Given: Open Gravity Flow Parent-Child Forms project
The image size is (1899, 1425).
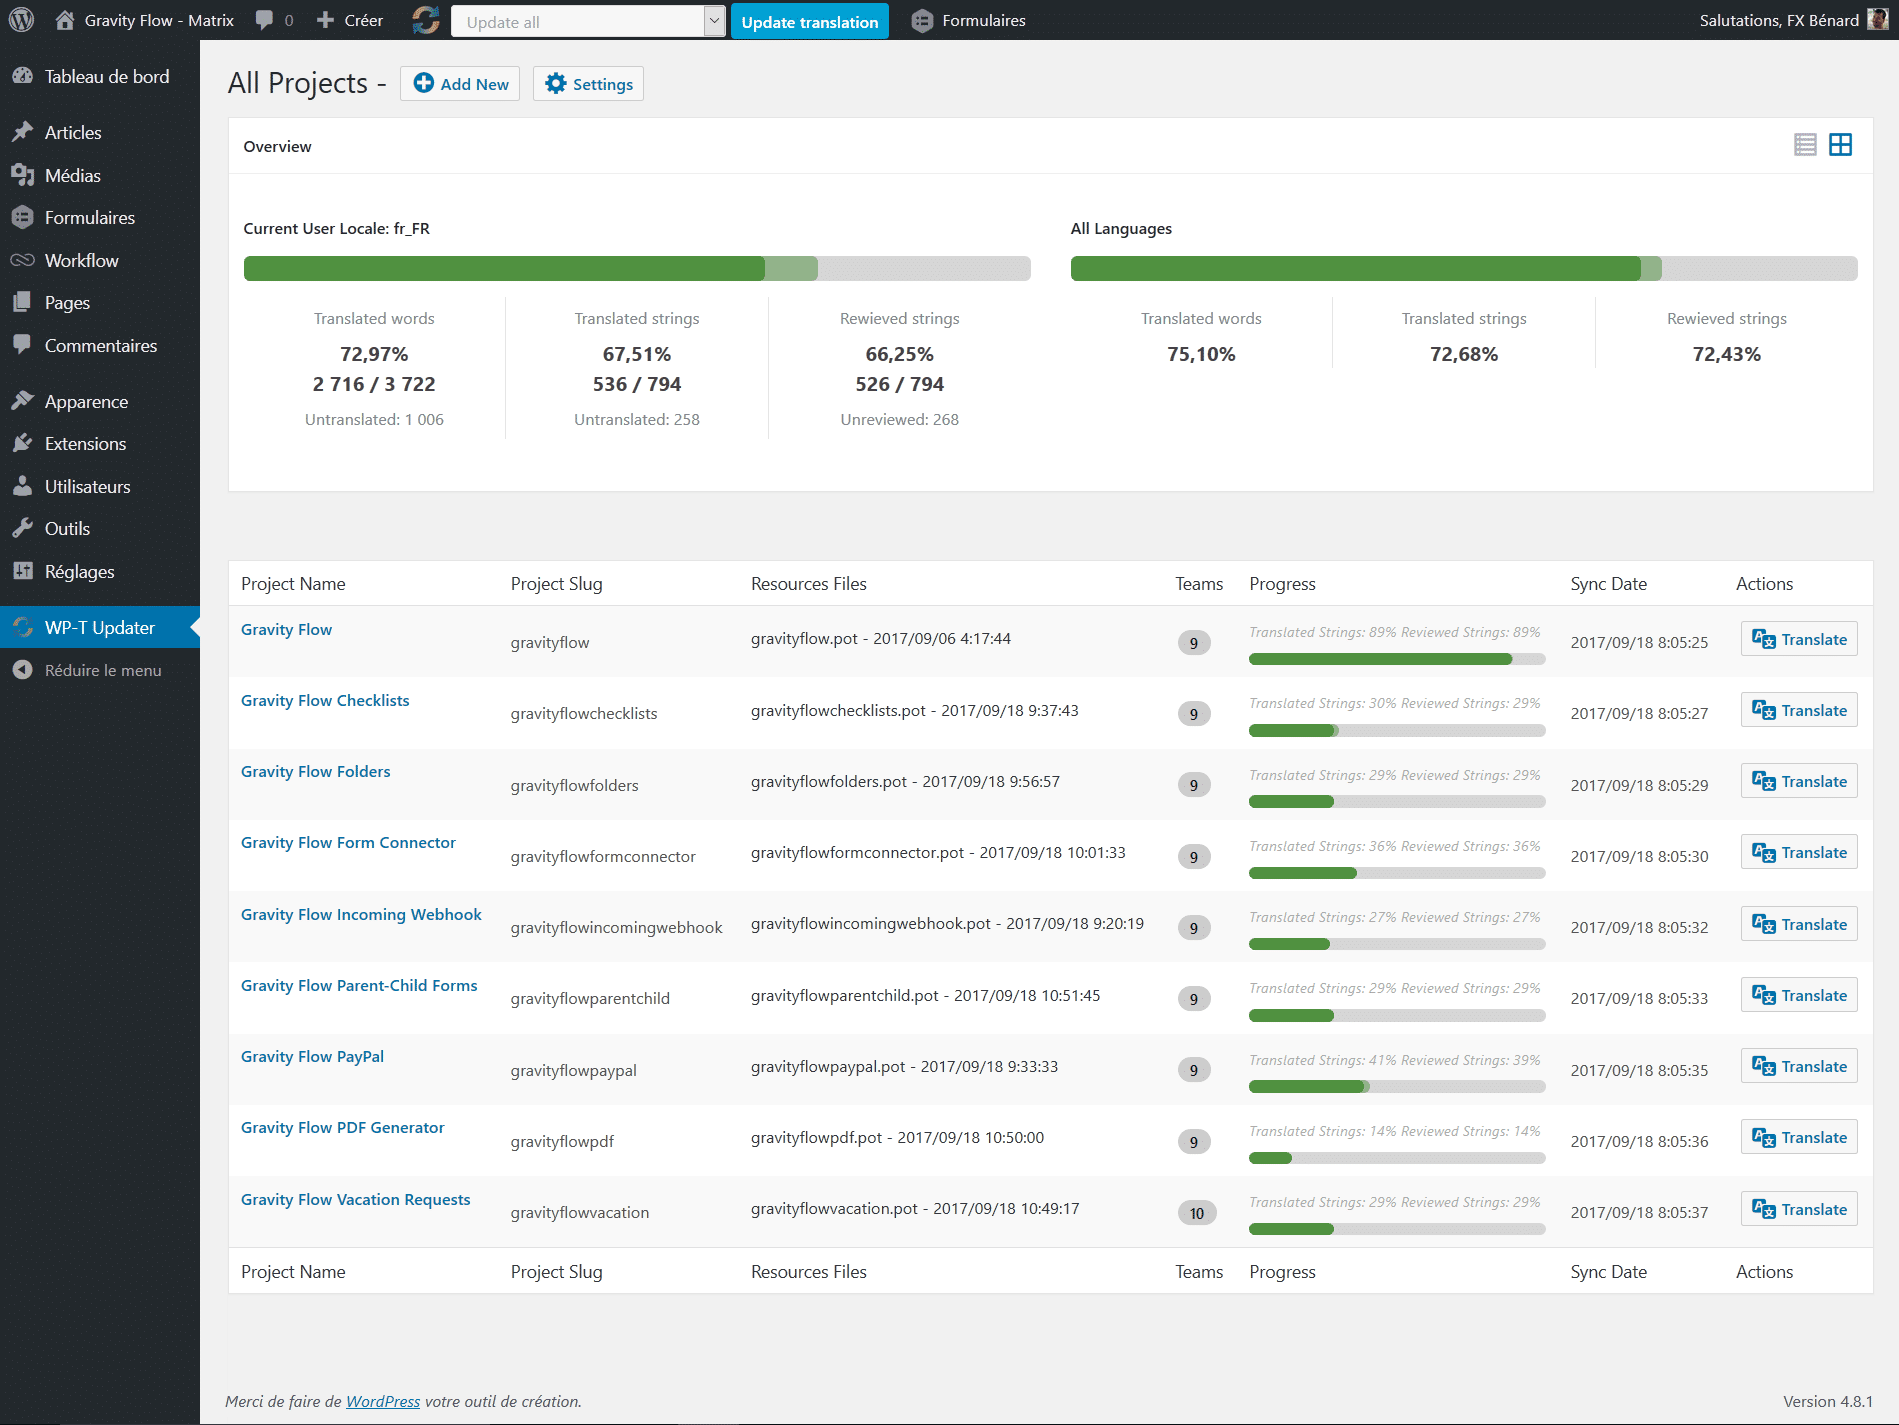Looking at the screenshot, I should [x=359, y=985].
